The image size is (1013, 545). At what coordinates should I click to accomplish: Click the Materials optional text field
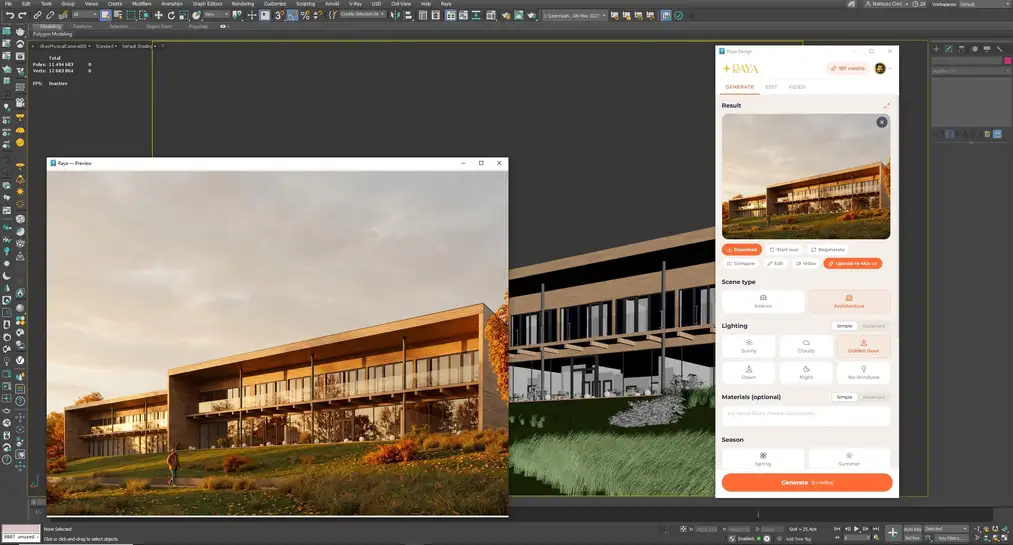(x=806, y=414)
